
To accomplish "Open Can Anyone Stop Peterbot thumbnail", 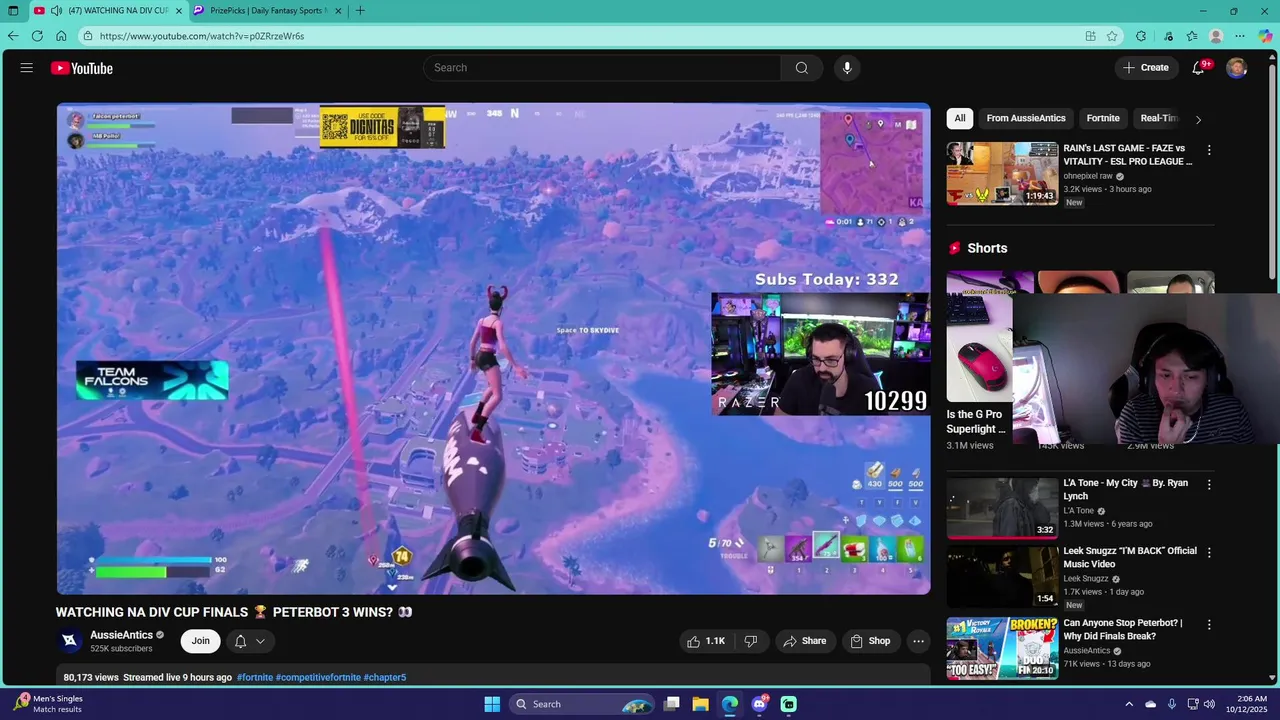I will tap(1002, 648).
